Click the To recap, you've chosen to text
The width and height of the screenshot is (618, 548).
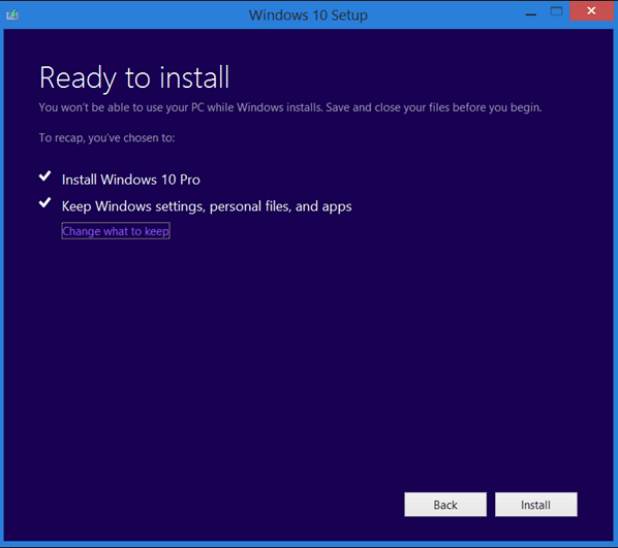pos(107,138)
